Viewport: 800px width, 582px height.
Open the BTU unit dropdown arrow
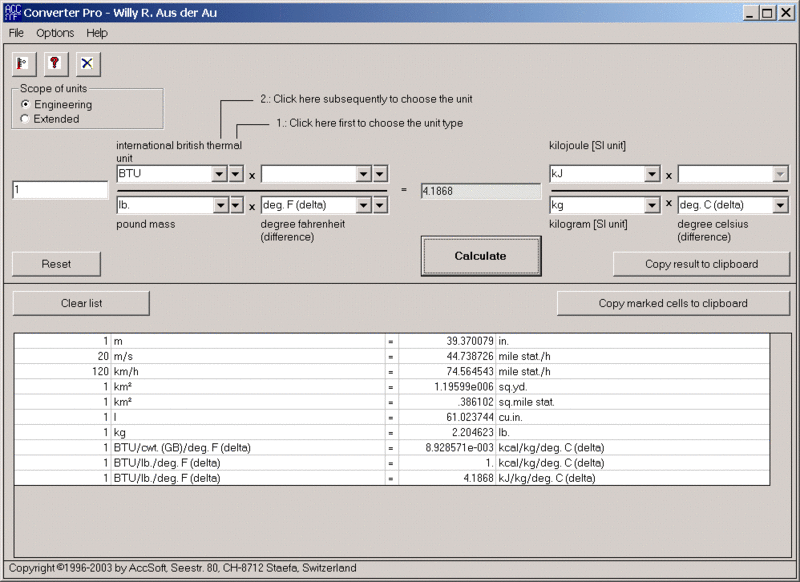pos(219,174)
